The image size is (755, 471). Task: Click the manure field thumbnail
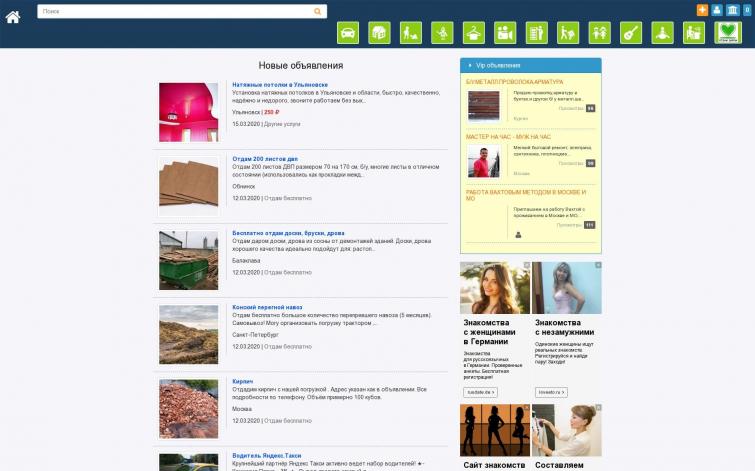coord(189,335)
